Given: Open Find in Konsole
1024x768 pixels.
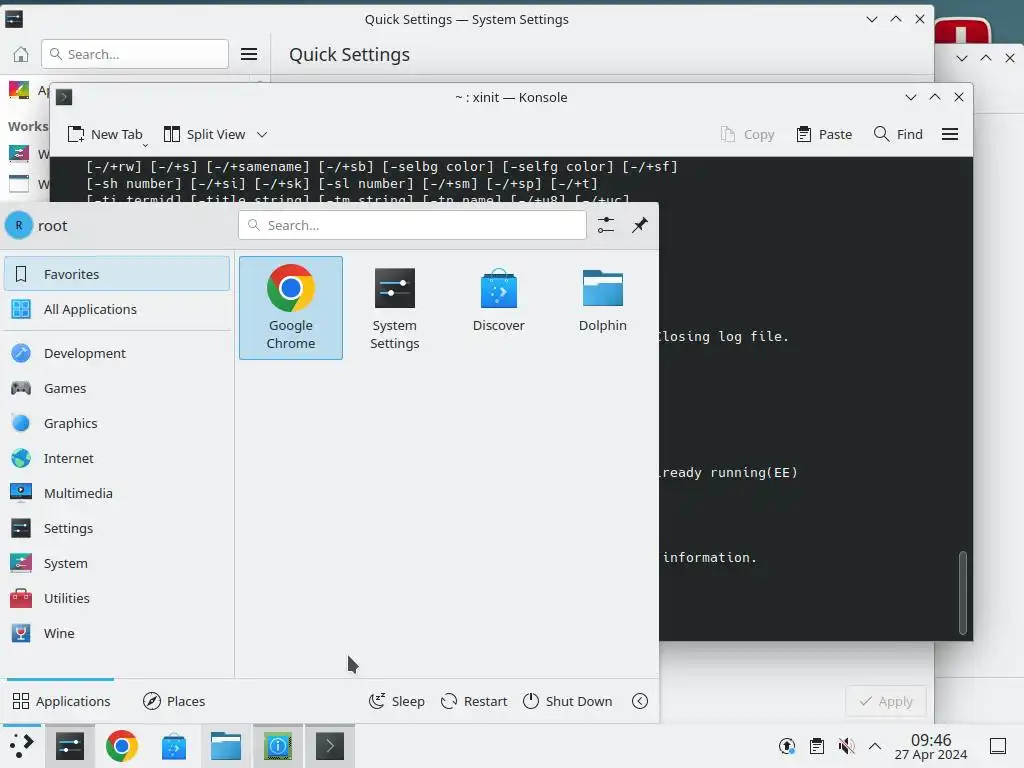Looking at the screenshot, I should tap(898, 135).
